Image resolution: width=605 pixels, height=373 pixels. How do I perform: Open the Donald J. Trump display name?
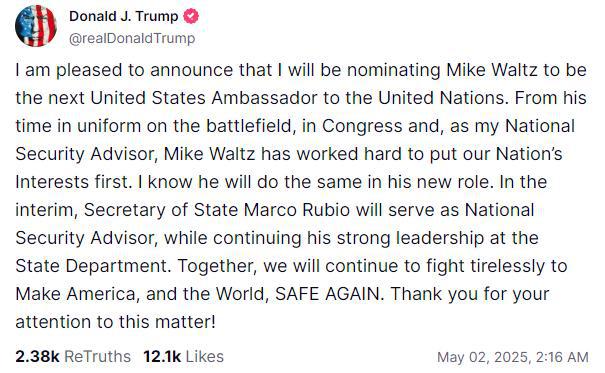point(123,17)
